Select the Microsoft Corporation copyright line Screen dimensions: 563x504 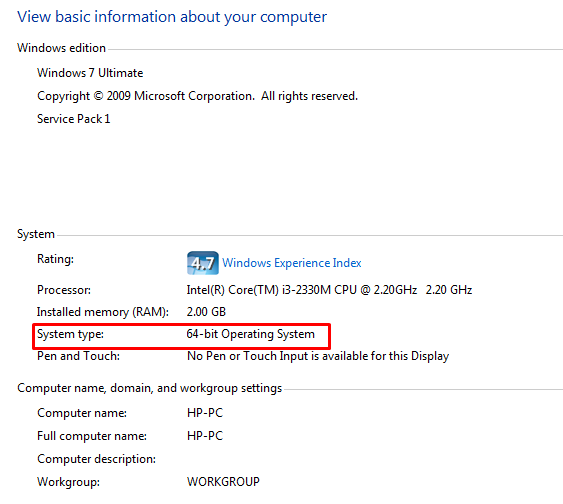point(197,96)
